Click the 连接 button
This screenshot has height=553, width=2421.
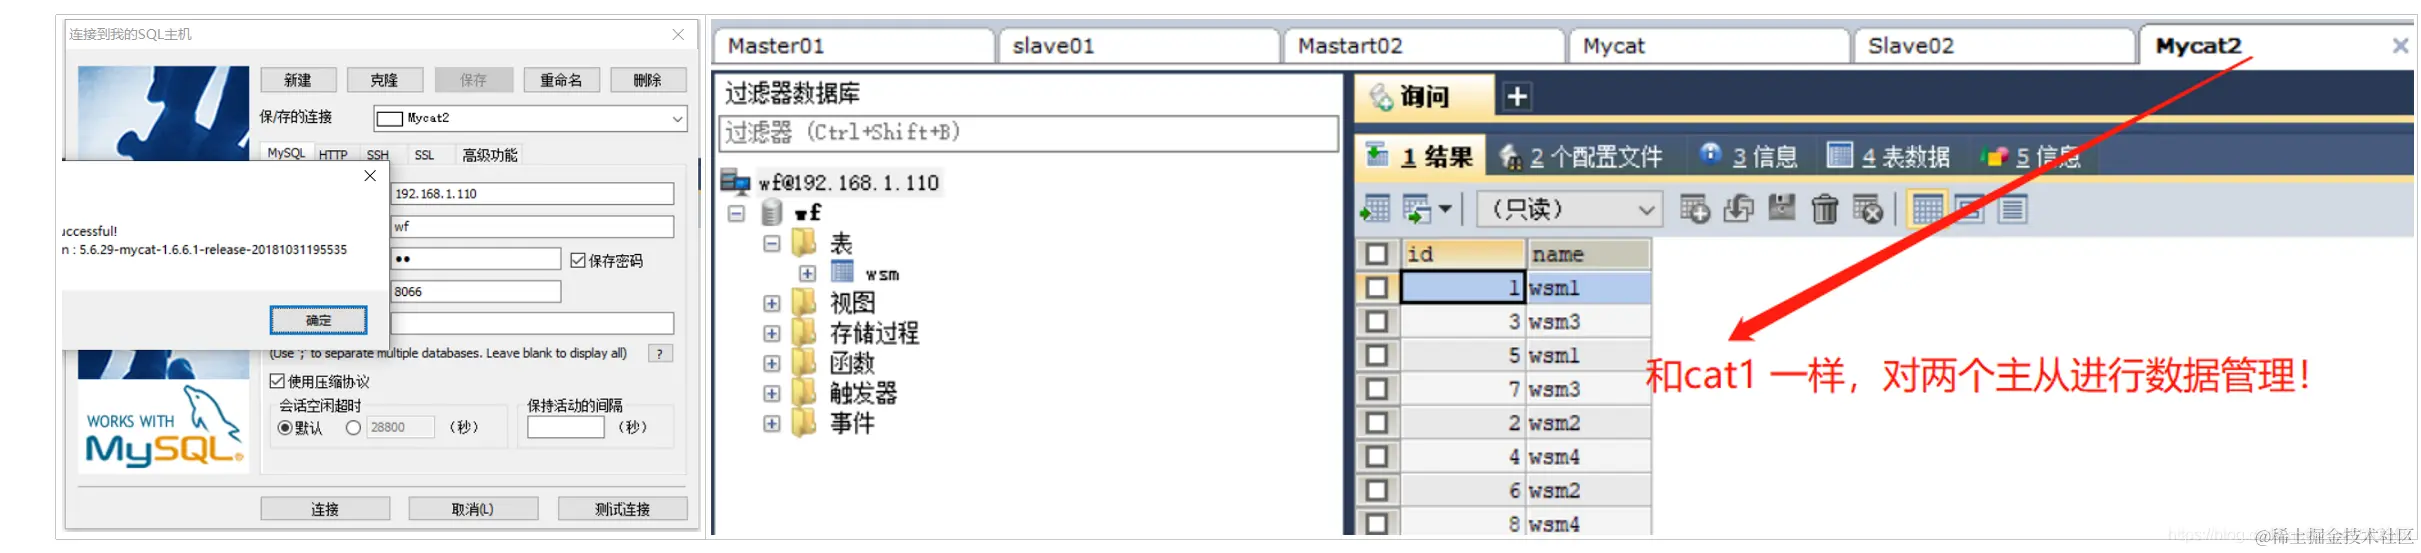point(325,509)
